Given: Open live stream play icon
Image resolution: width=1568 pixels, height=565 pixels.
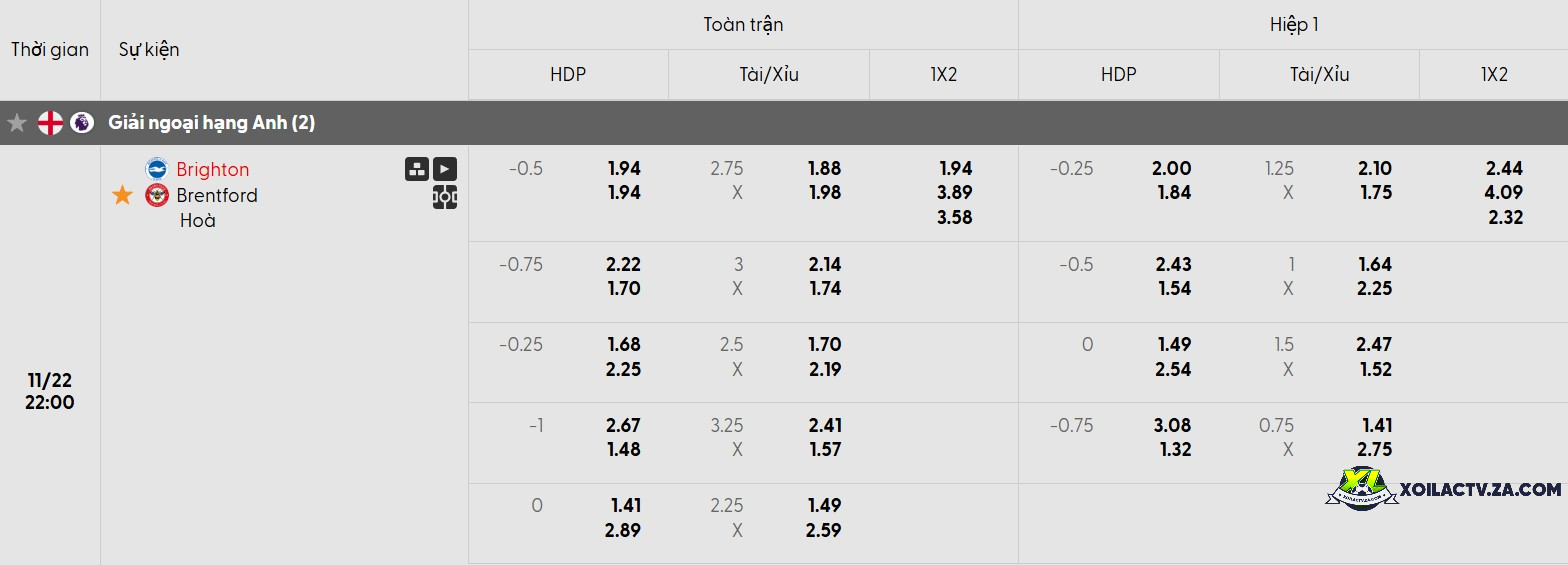Looking at the screenshot, I should 445,169.
